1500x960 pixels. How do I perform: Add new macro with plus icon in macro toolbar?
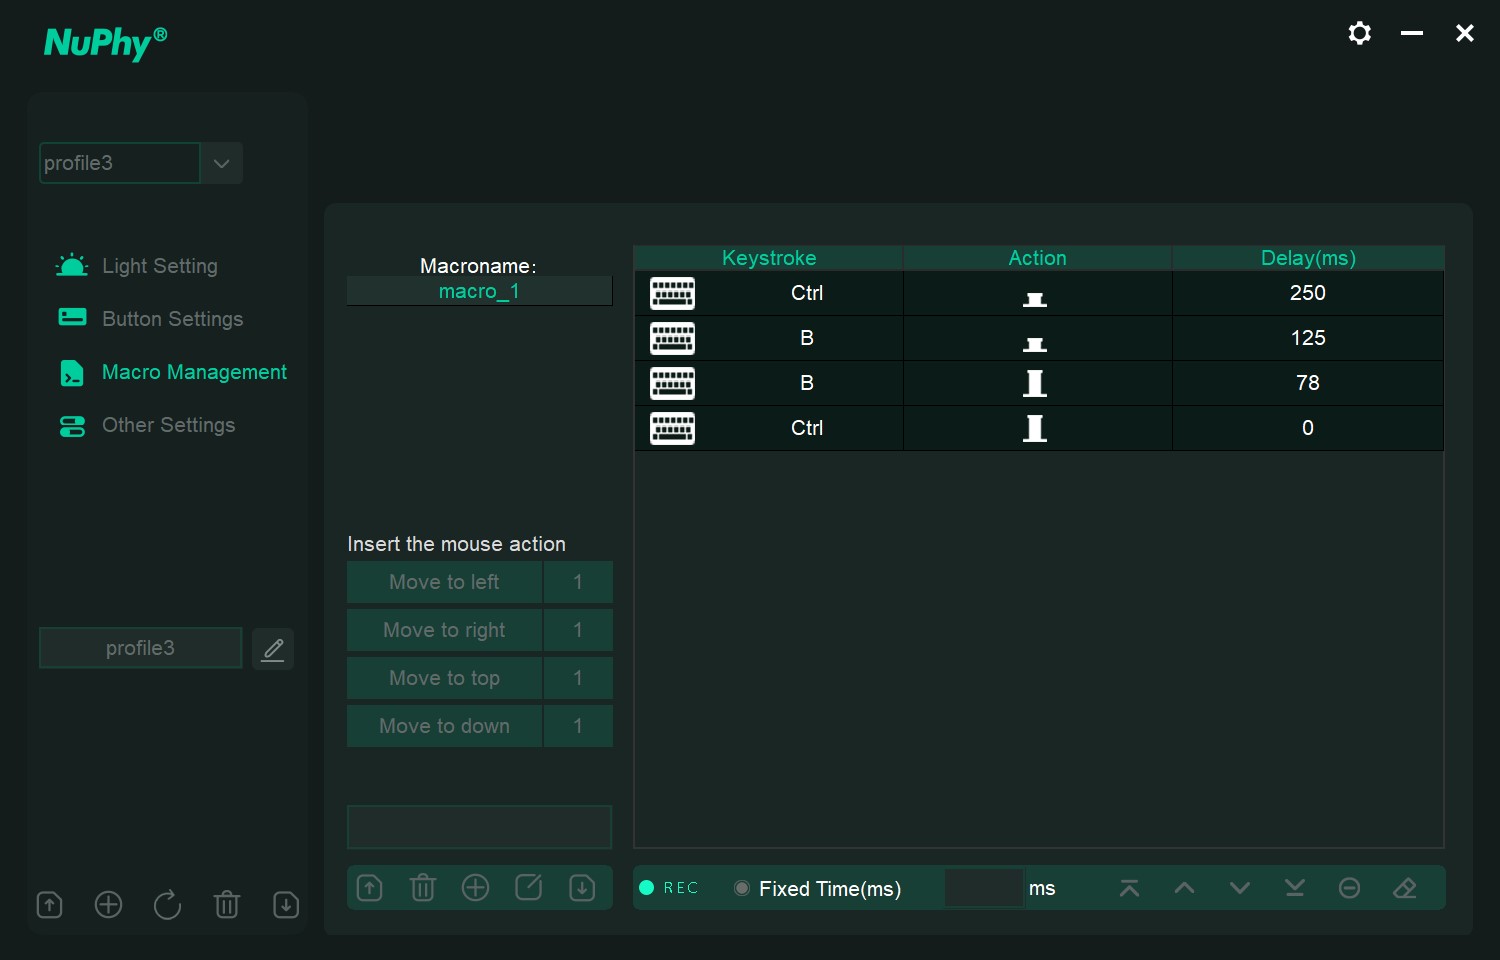coord(476,888)
